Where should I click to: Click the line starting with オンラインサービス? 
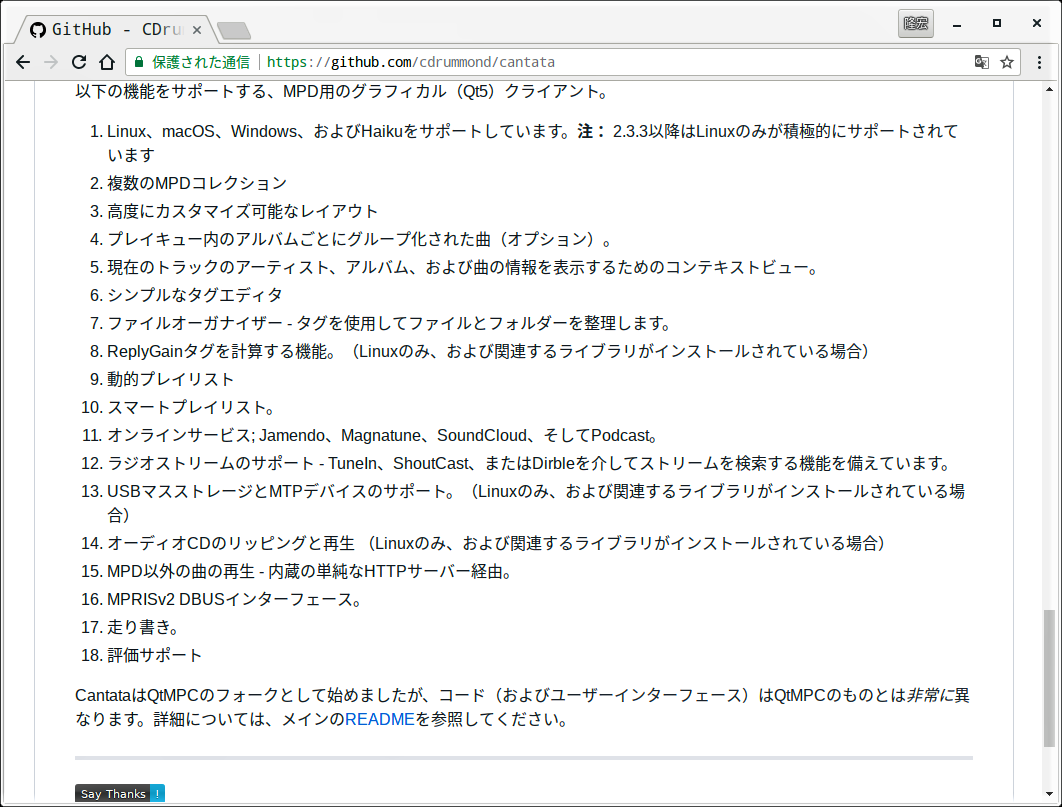tap(383, 435)
